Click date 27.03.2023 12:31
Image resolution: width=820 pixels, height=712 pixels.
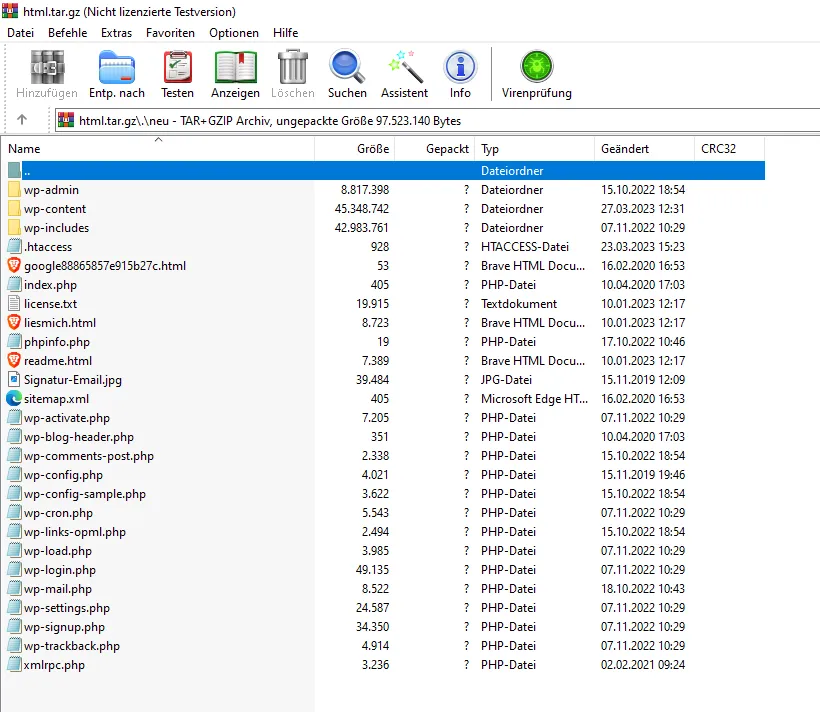pyautogui.click(x=643, y=209)
